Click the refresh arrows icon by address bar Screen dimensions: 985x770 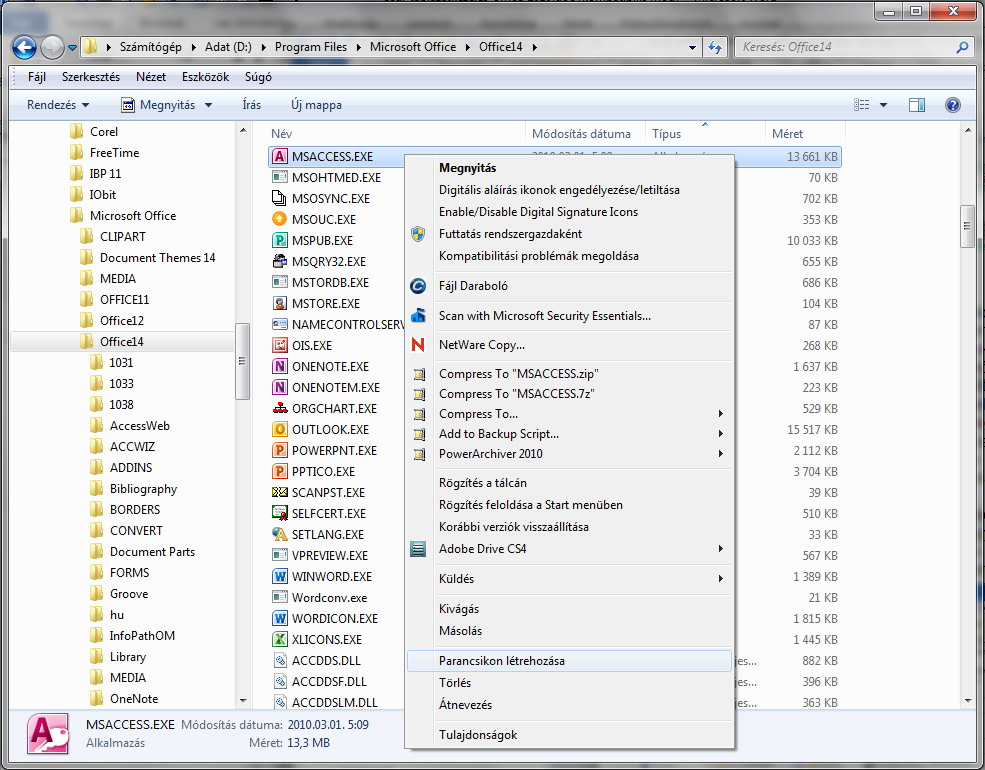tap(714, 47)
